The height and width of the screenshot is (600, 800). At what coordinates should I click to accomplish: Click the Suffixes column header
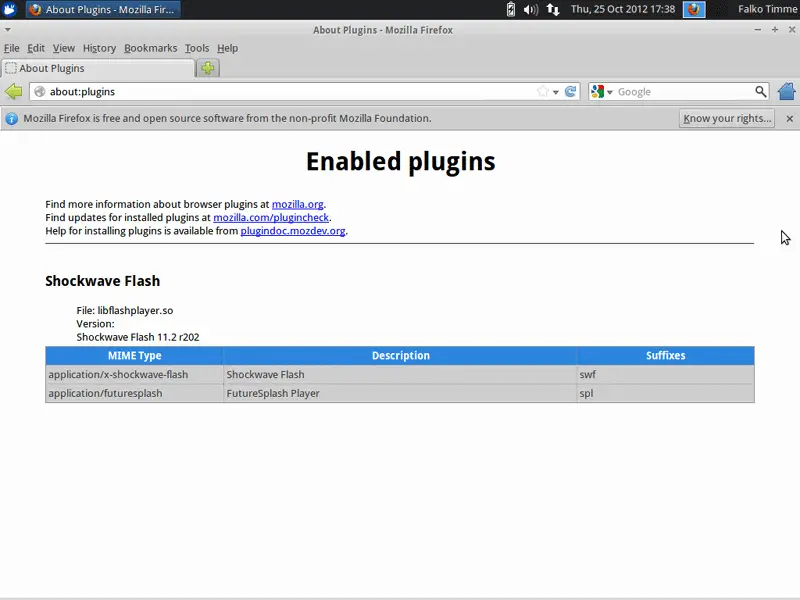(x=665, y=356)
